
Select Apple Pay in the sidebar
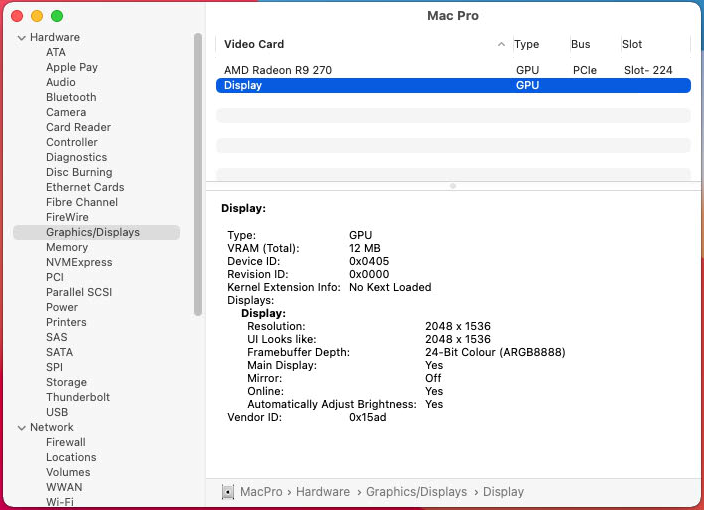(x=72, y=67)
